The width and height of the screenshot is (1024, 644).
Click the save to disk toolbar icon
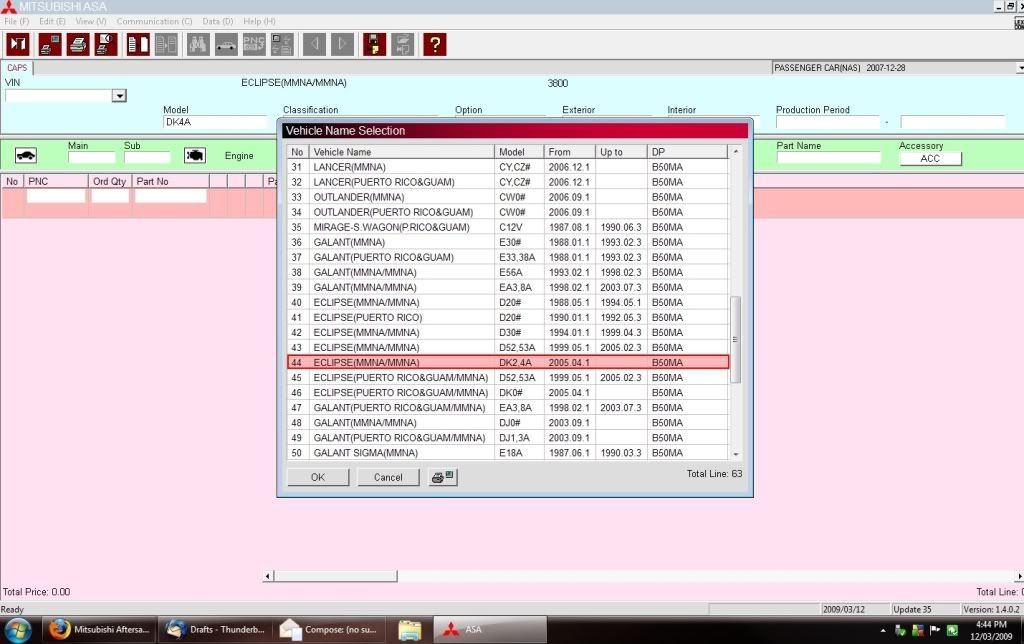point(374,44)
